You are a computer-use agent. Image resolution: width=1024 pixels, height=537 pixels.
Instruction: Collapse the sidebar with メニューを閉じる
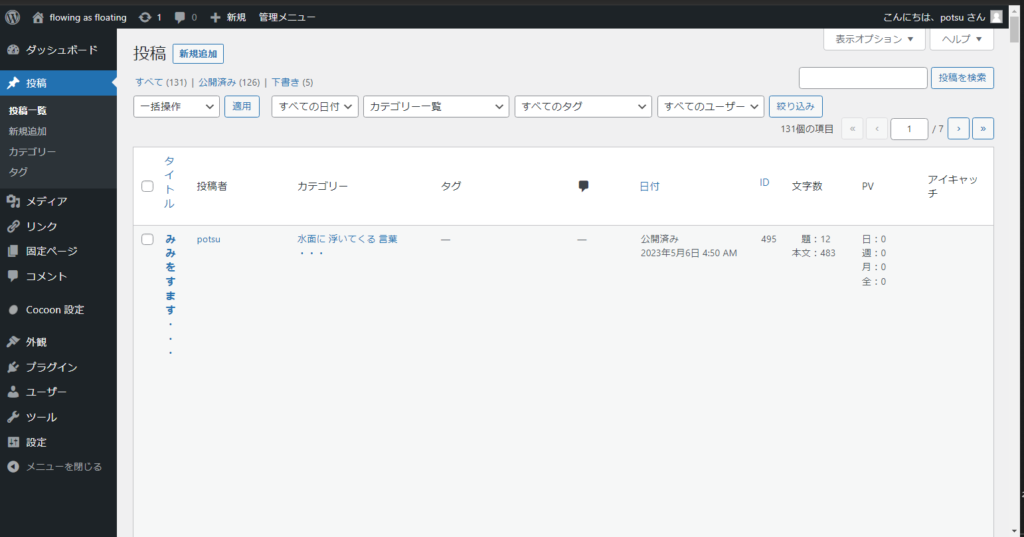[x=63, y=466]
